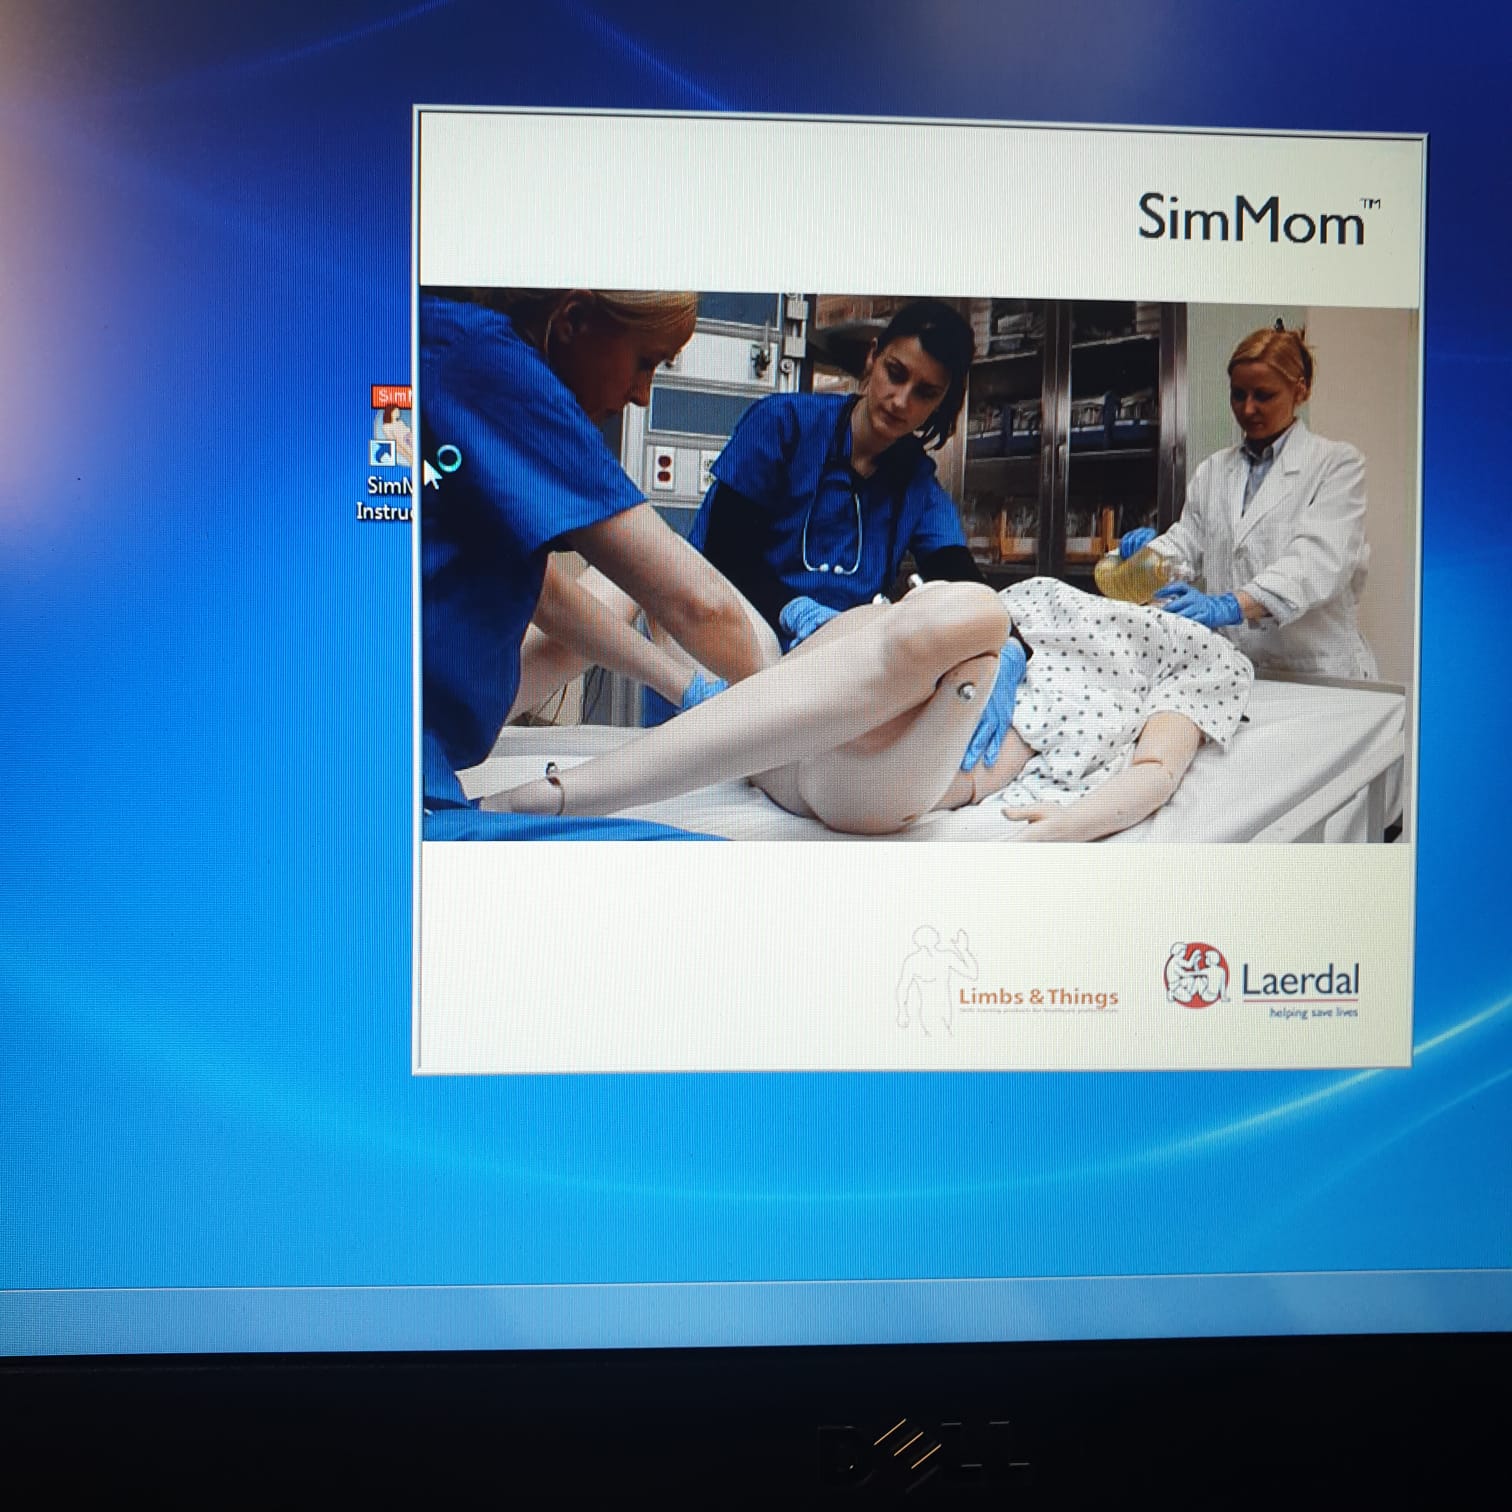Screen dimensions: 1512x1512
Task: Click the red Laerdal emblem logo
Action: [1196, 975]
